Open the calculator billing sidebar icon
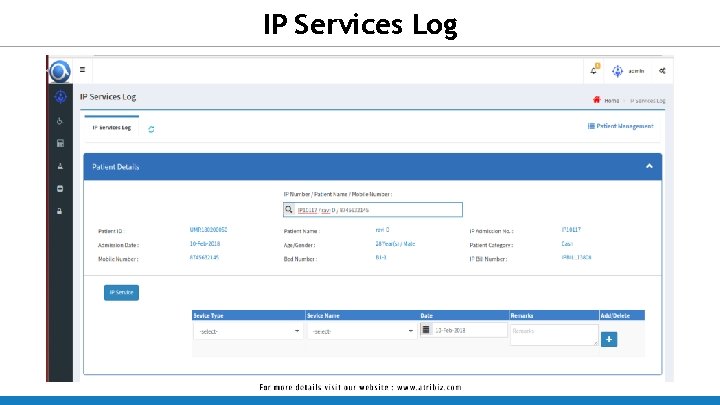This screenshot has height=405, width=720. point(60,143)
